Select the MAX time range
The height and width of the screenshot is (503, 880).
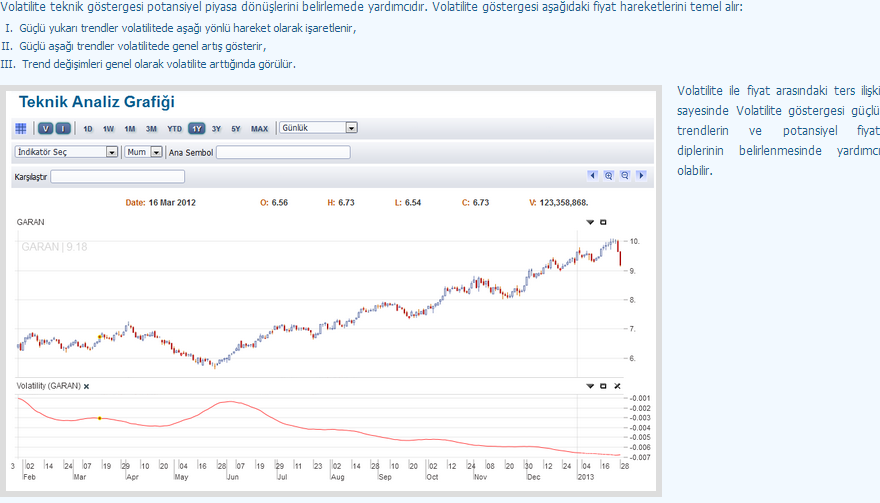pos(259,129)
